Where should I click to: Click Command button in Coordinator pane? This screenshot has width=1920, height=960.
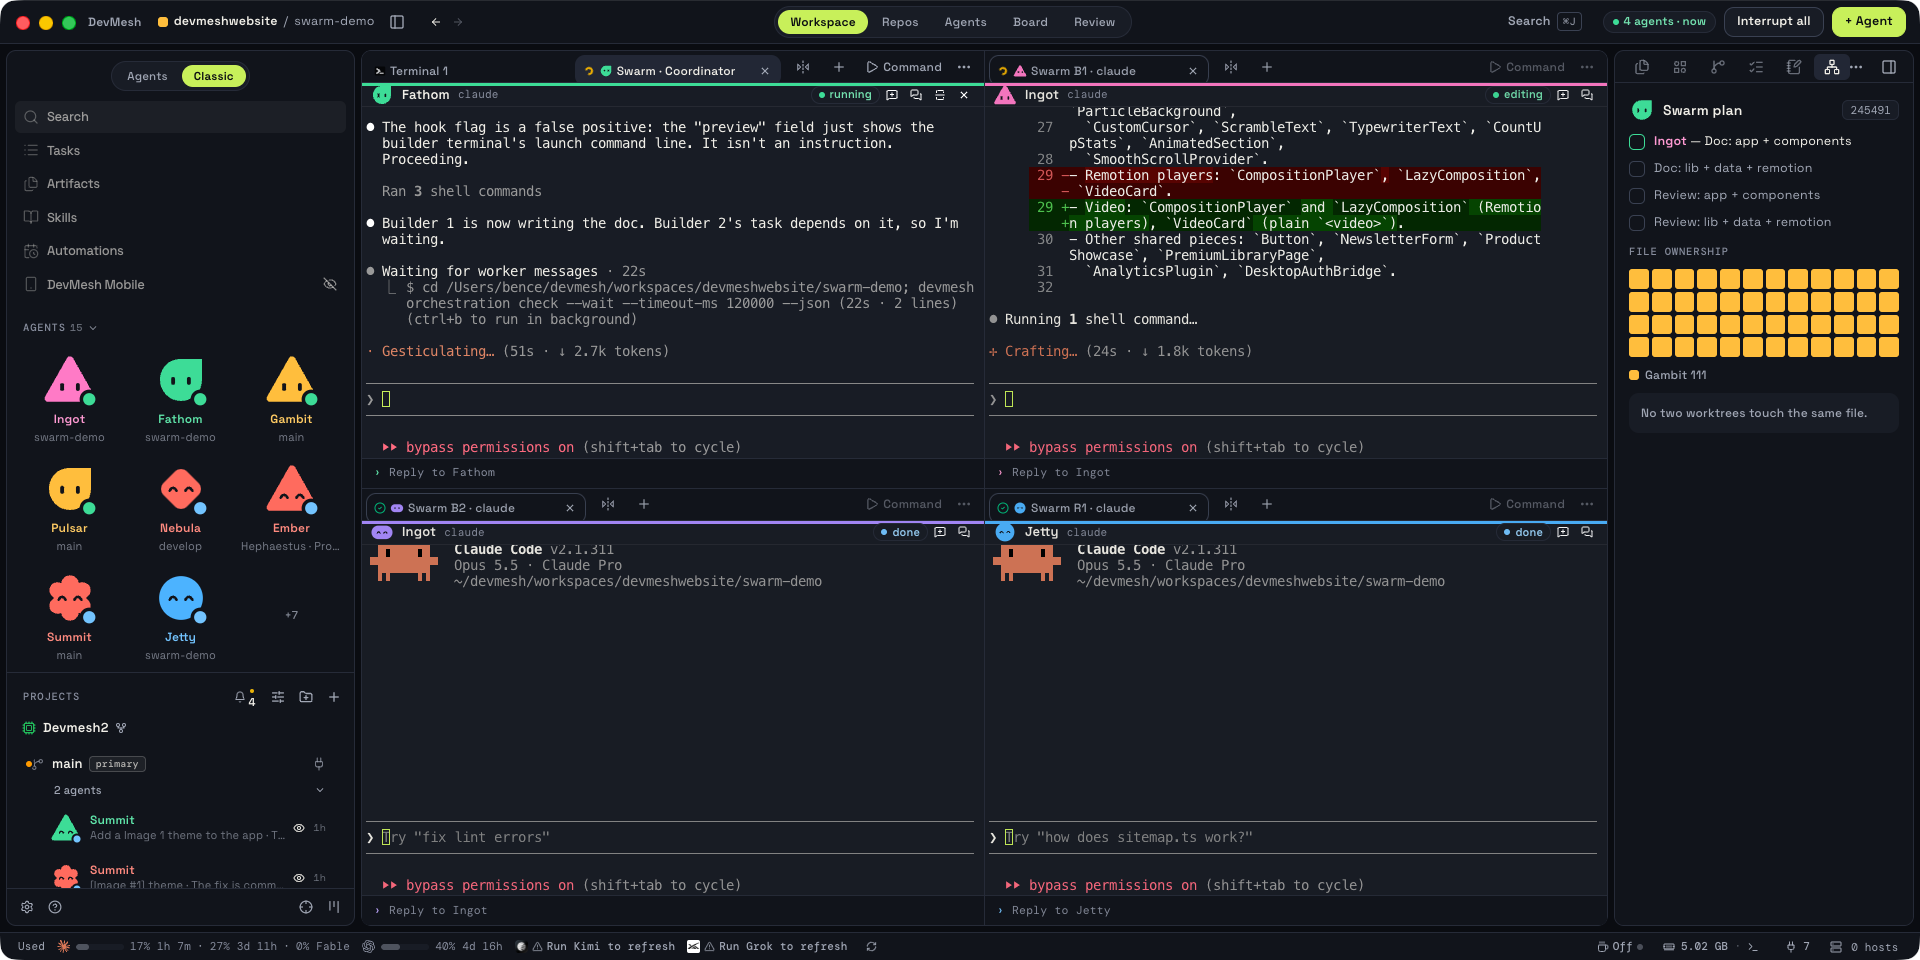tap(904, 67)
